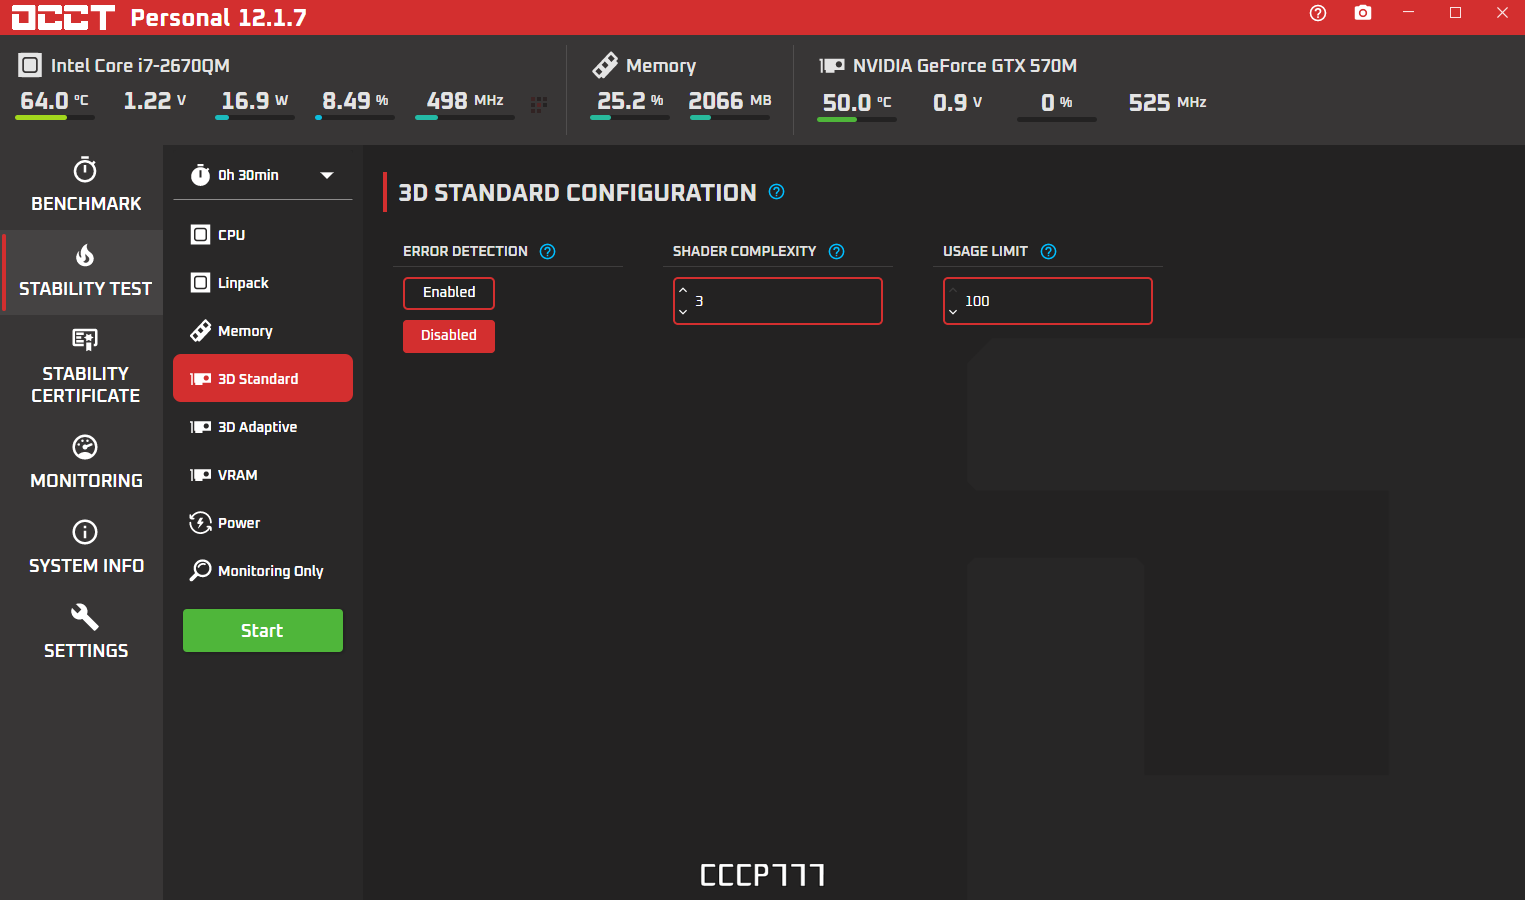Take a screenshot with the camera icon
1525x900 pixels.
pyautogui.click(x=1363, y=13)
